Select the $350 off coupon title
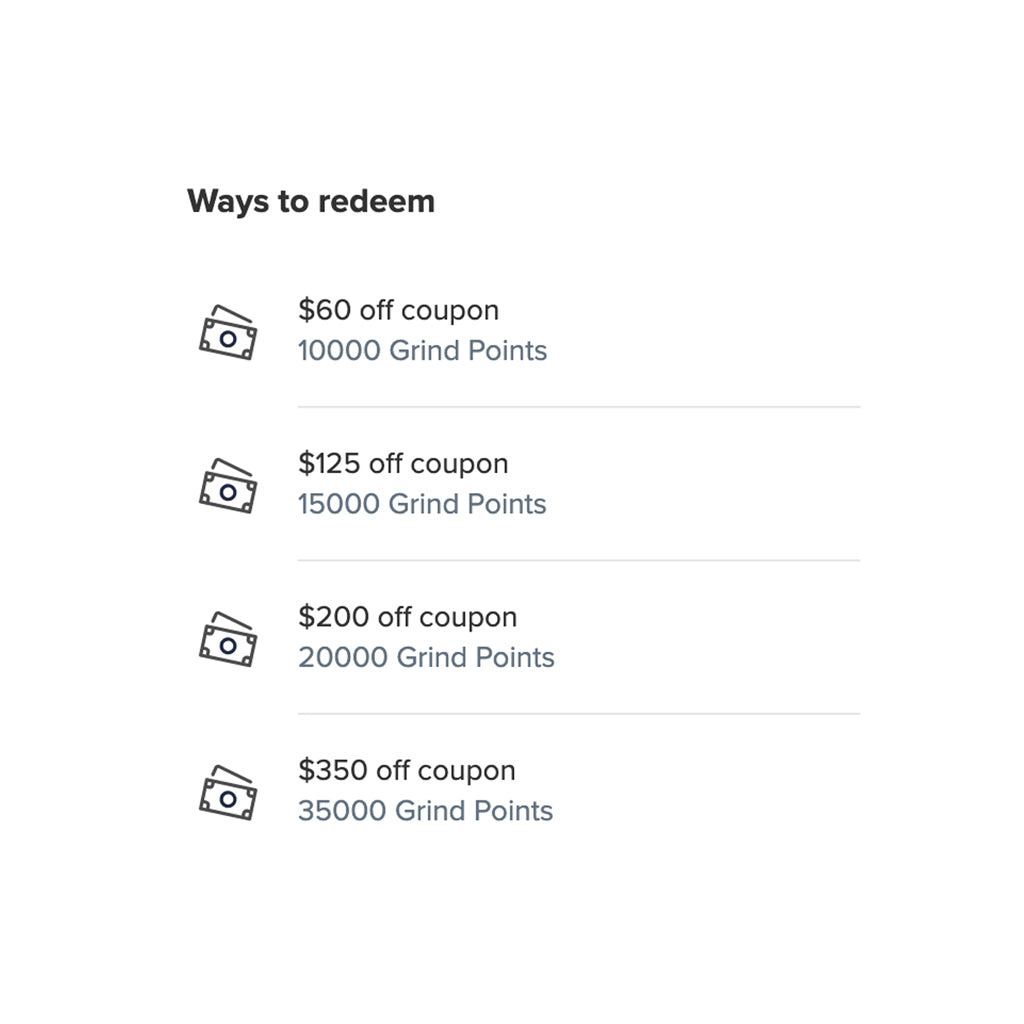The image size is (1024, 1024). [x=407, y=771]
